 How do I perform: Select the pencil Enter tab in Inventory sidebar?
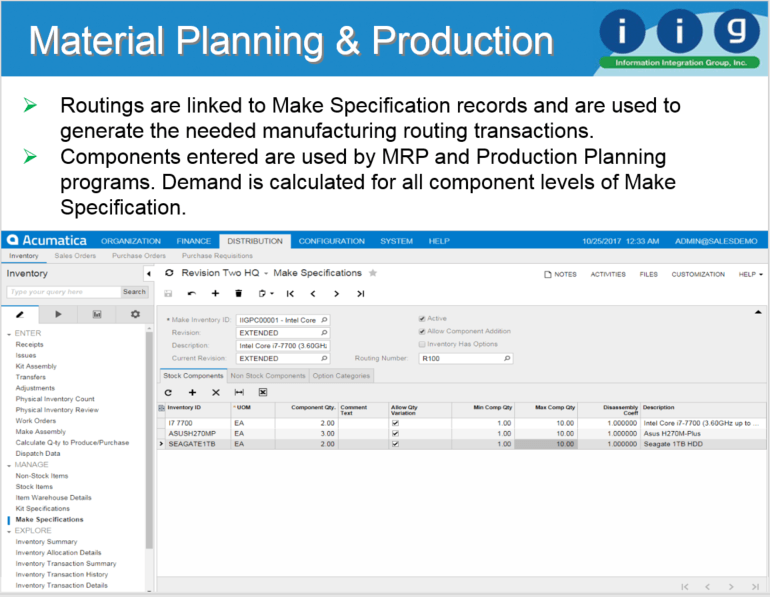tap(20, 314)
